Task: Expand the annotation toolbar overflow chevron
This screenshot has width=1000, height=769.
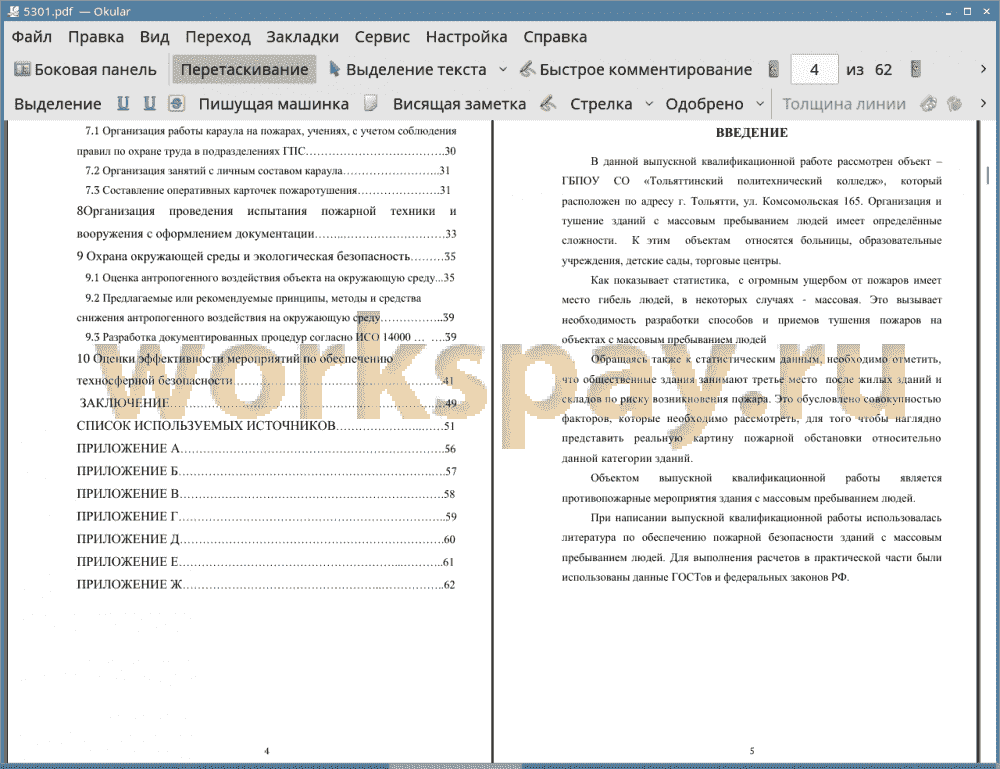Action: point(983,103)
